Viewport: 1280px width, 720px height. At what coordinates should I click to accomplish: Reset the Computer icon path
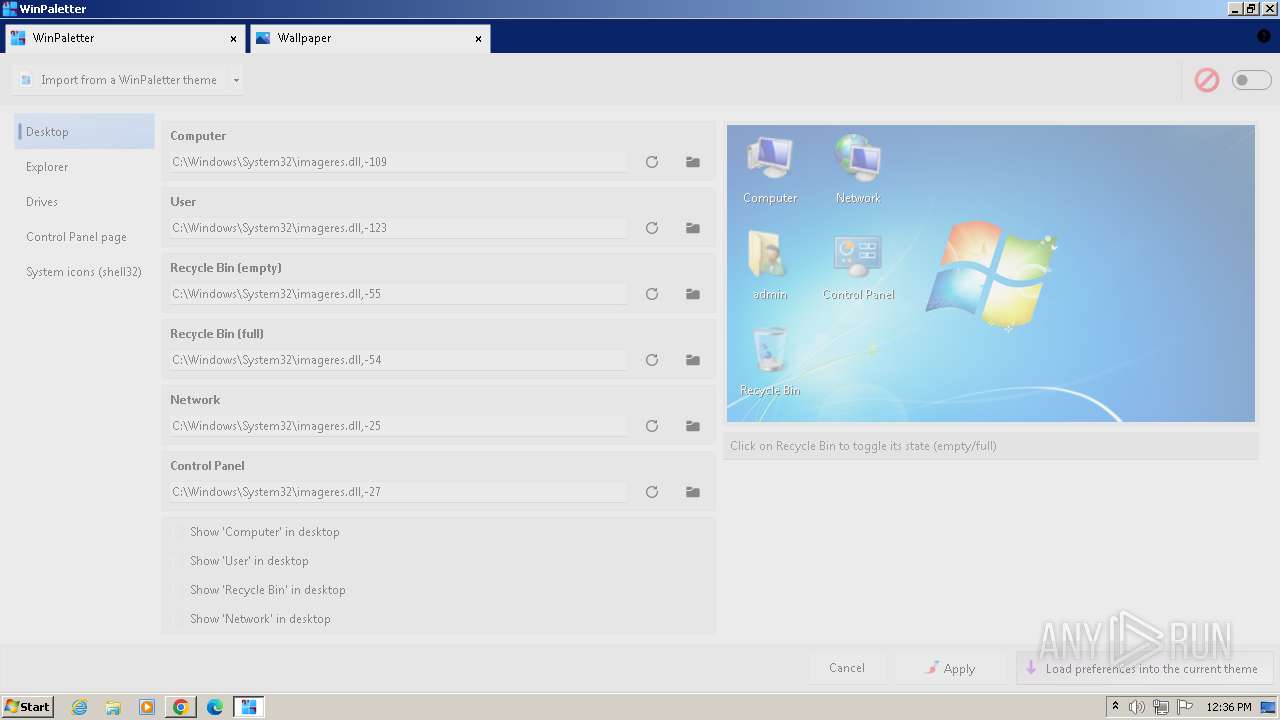pos(652,162)
